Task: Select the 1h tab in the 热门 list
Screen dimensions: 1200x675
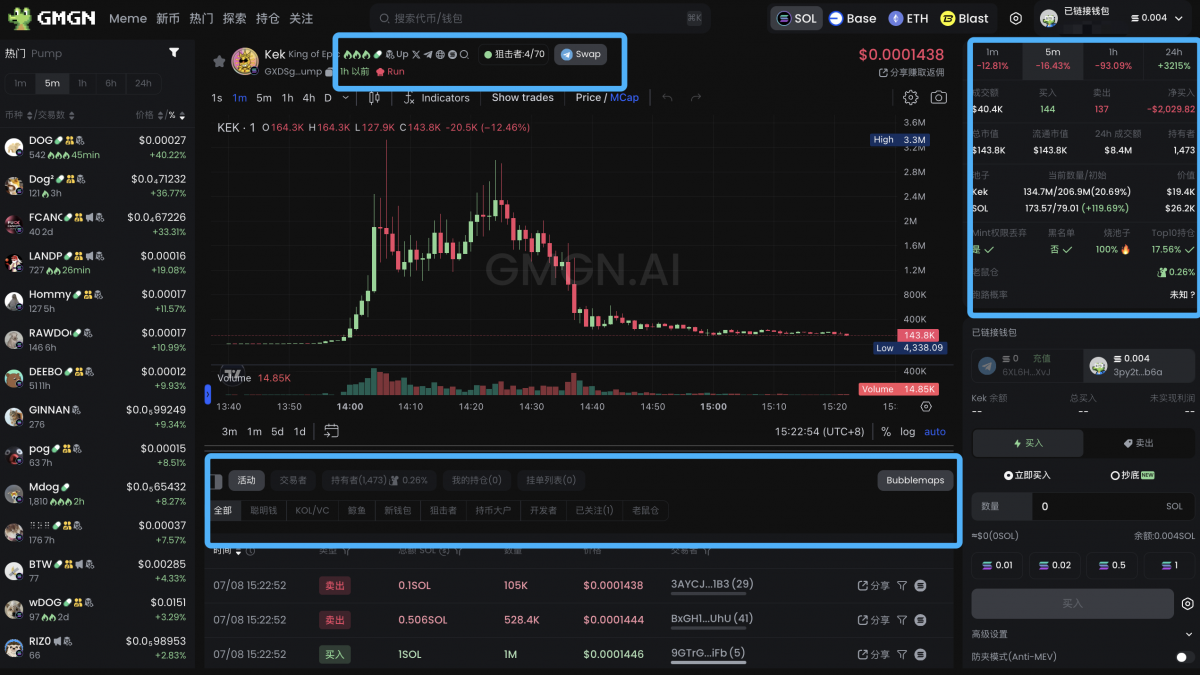Action: point(82,83)
